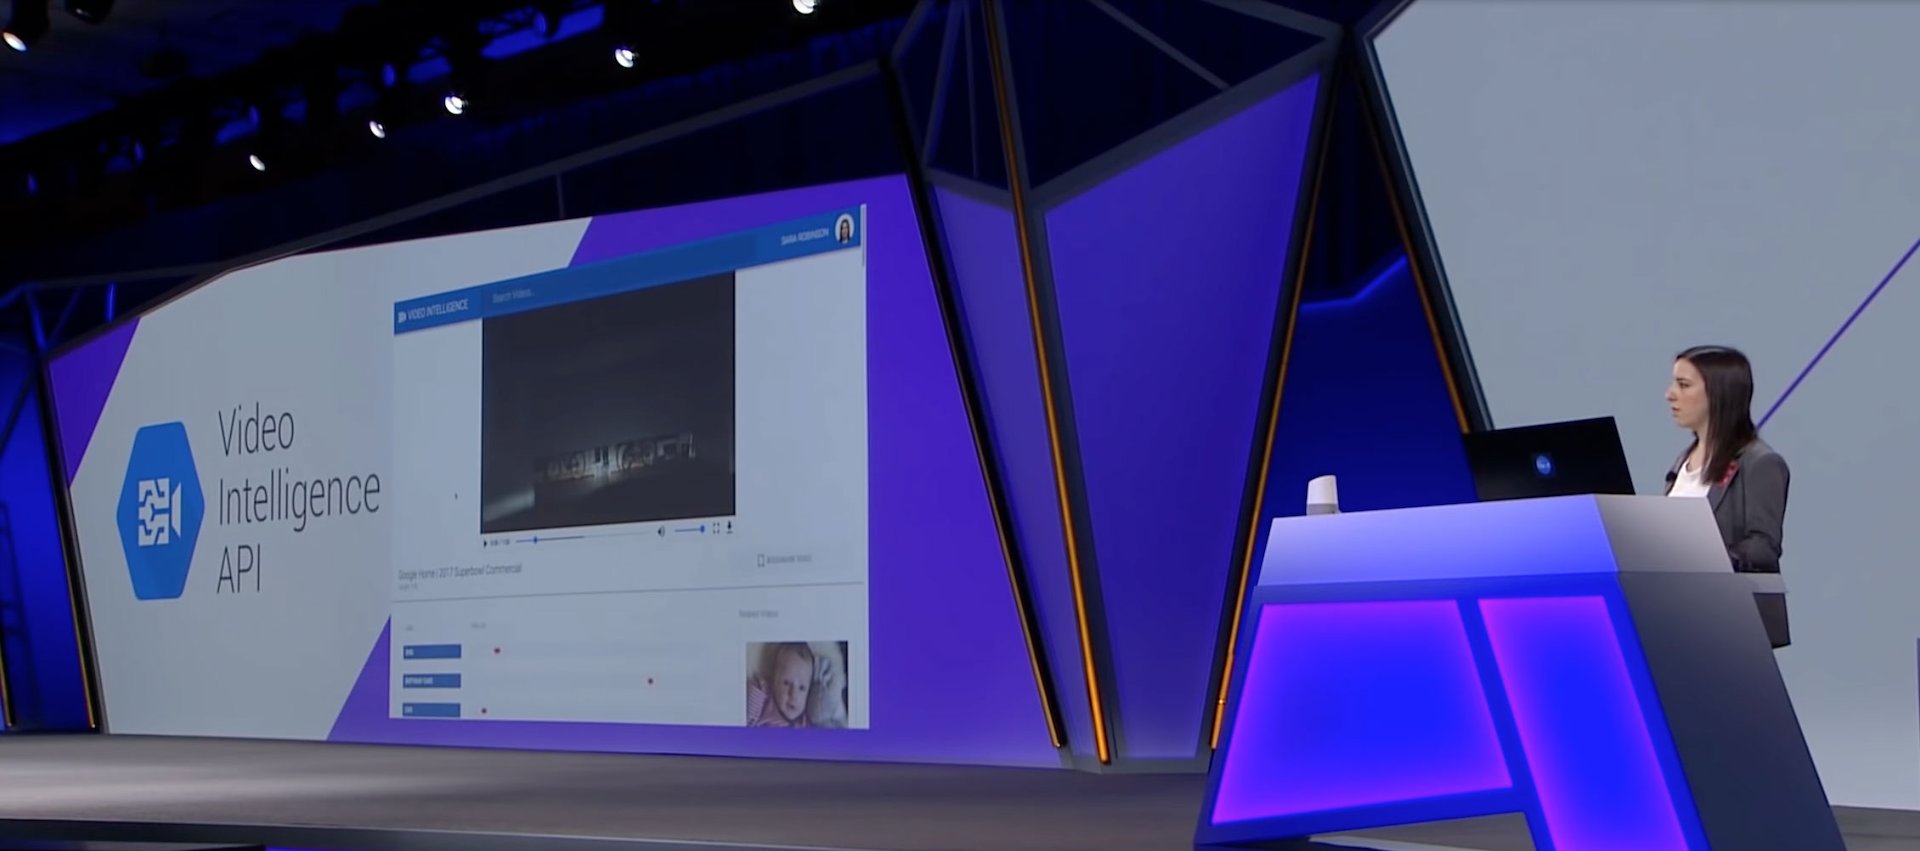Click red marker in the bottom label row
This screenshot has width=1920, height=851.
484,711
